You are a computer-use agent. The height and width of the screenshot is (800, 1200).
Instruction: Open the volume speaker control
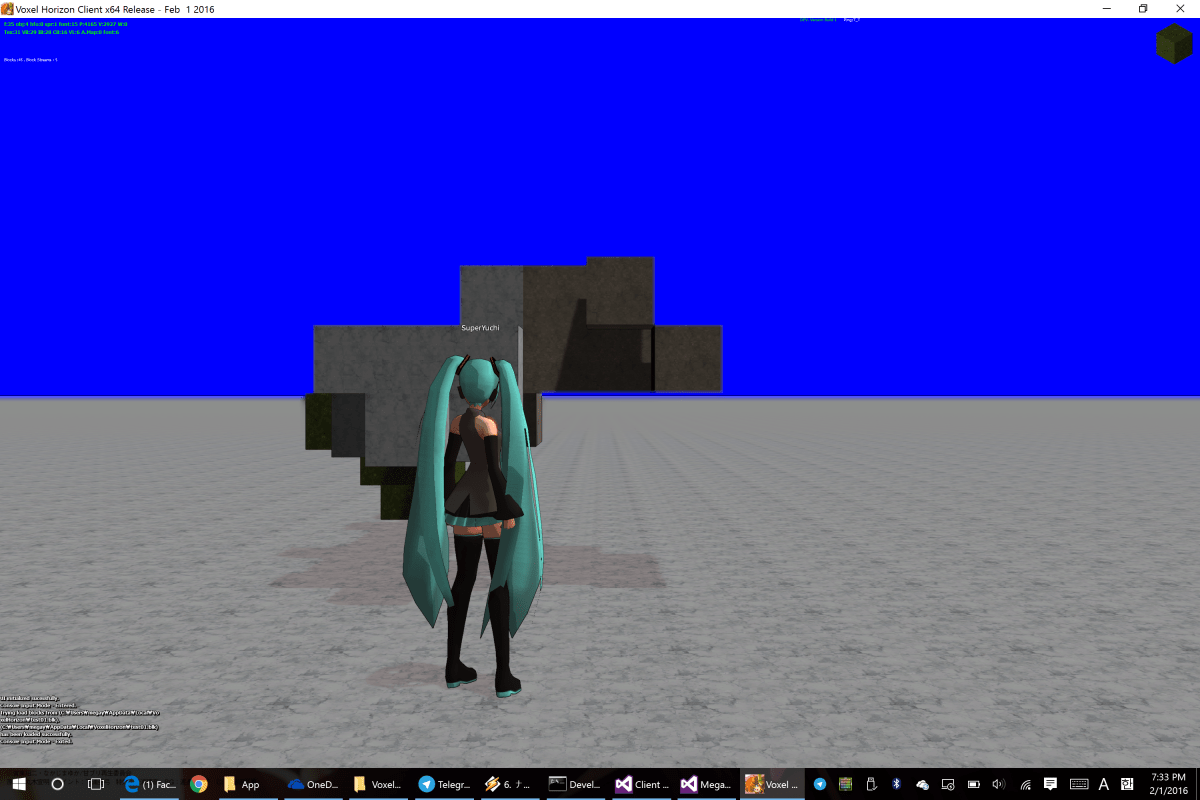tap(999, 784)
